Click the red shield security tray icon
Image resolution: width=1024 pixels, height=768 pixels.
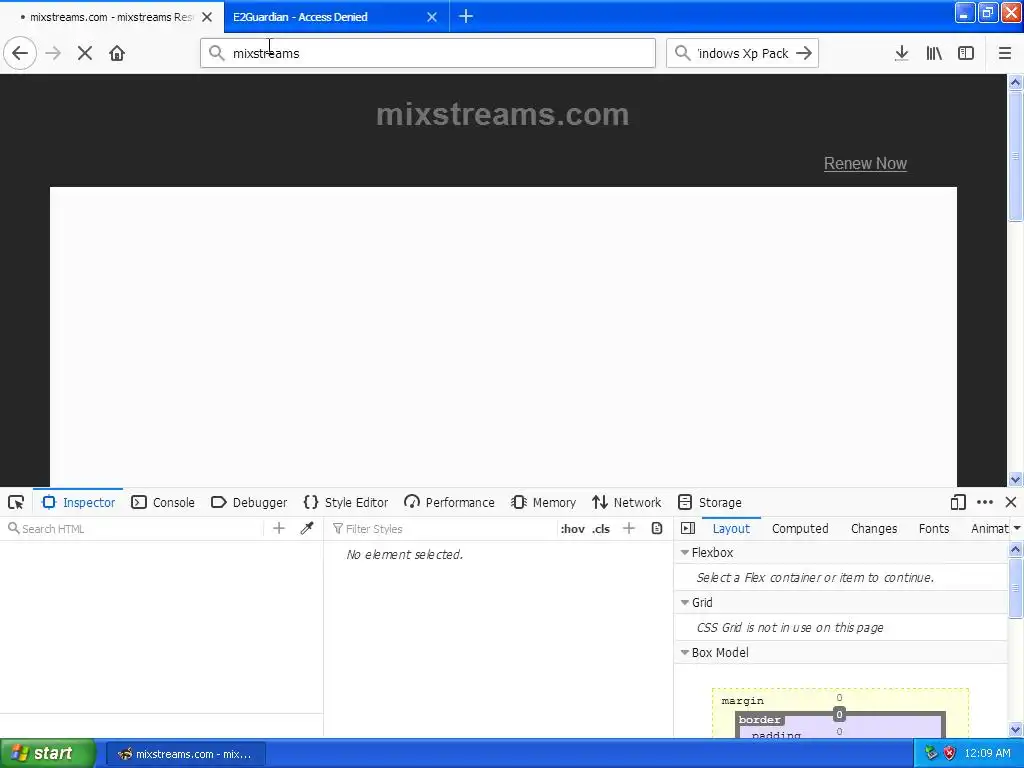950,753
